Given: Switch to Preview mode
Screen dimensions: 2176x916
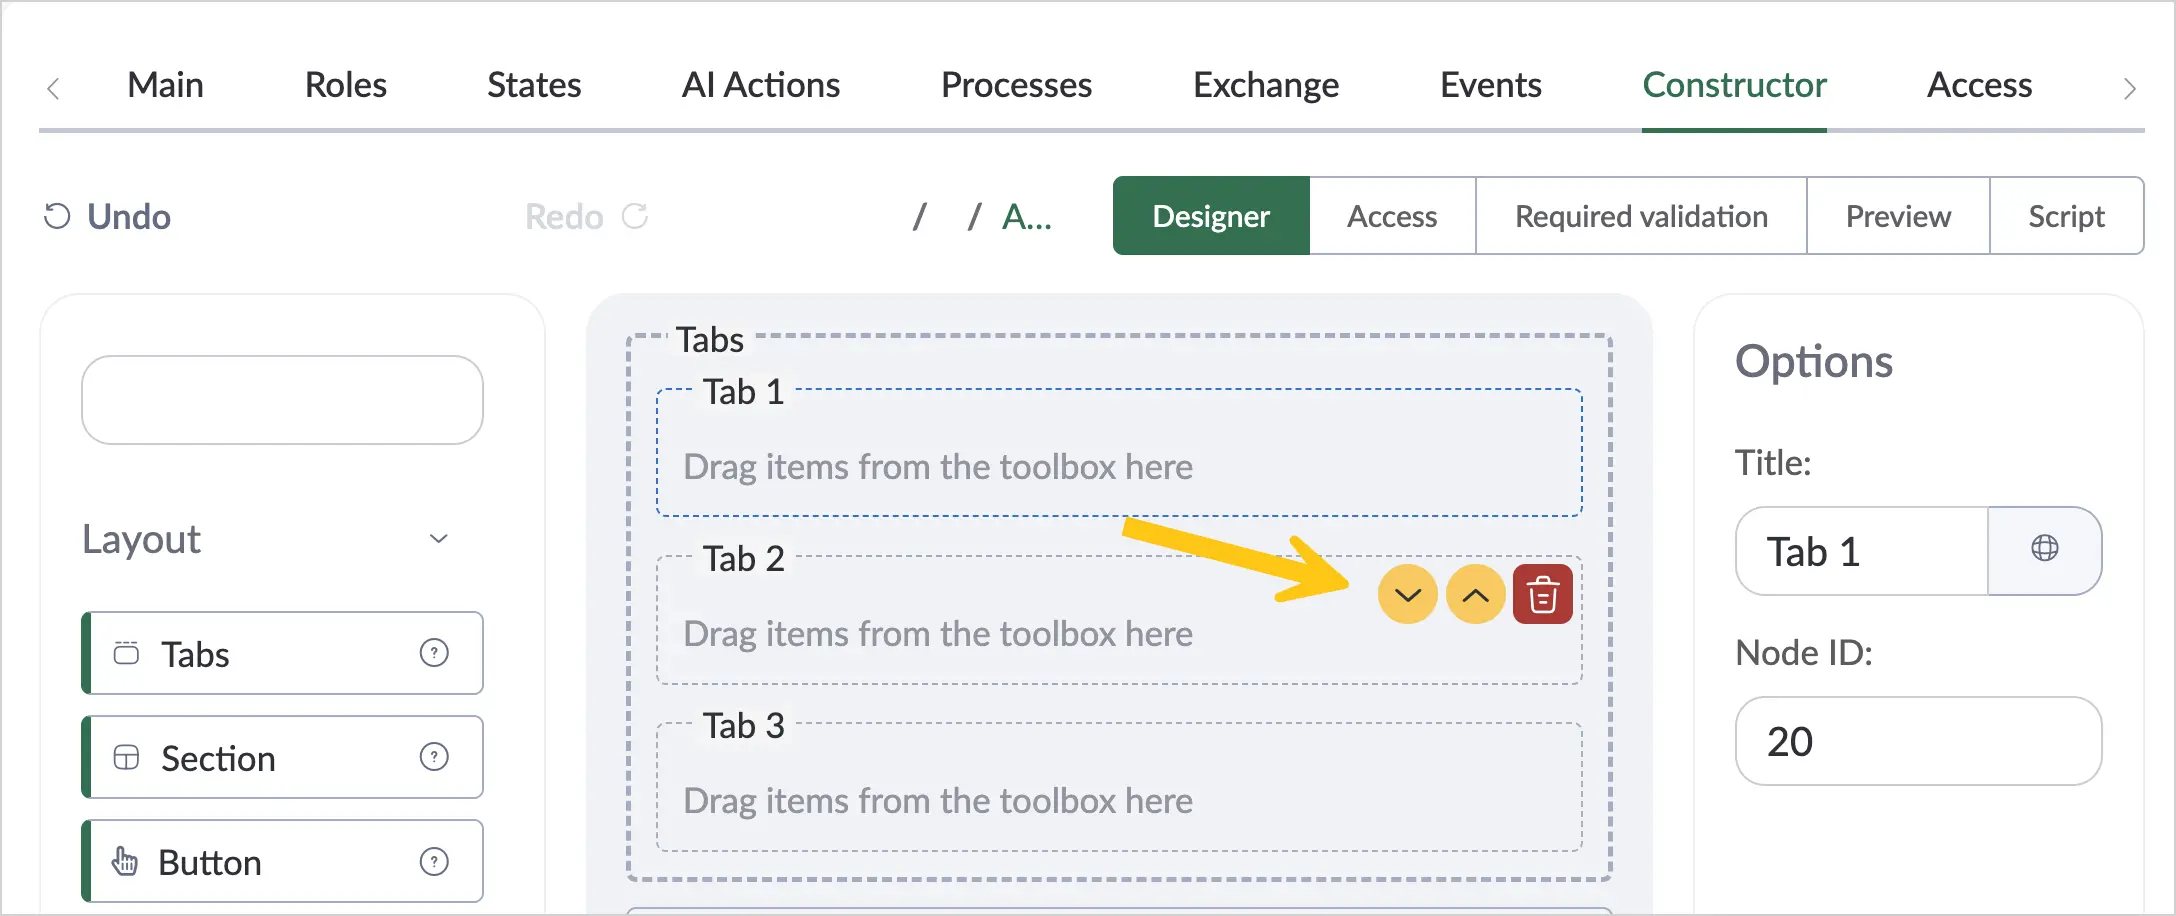Looking at the screenshot, I should pos(1898,216).
